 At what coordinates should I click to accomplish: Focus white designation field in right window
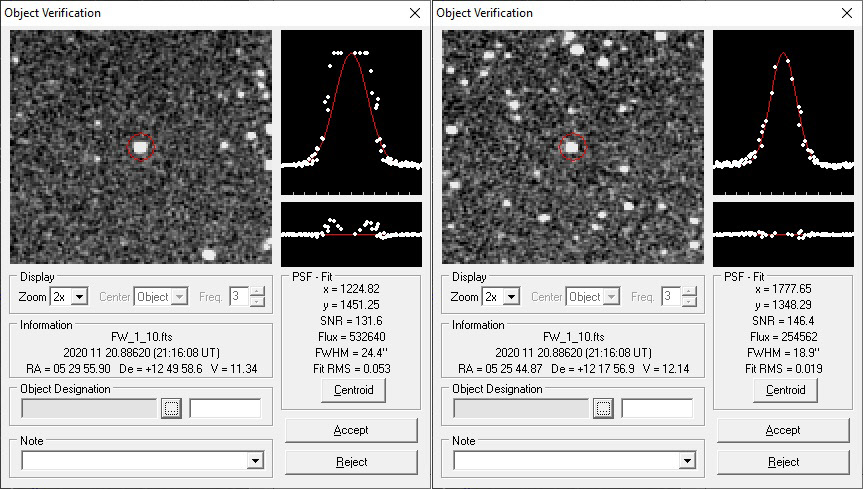point(657,409)
